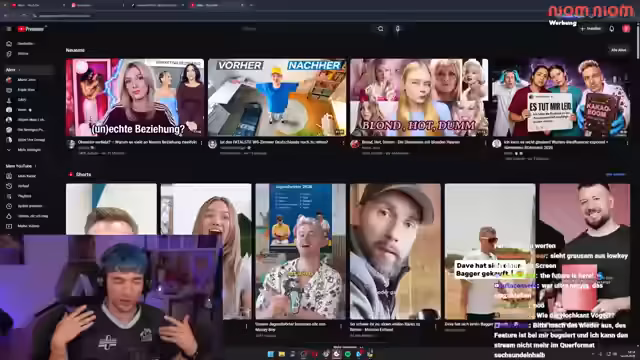Click the YouTube Premium logo

point(31,29)
